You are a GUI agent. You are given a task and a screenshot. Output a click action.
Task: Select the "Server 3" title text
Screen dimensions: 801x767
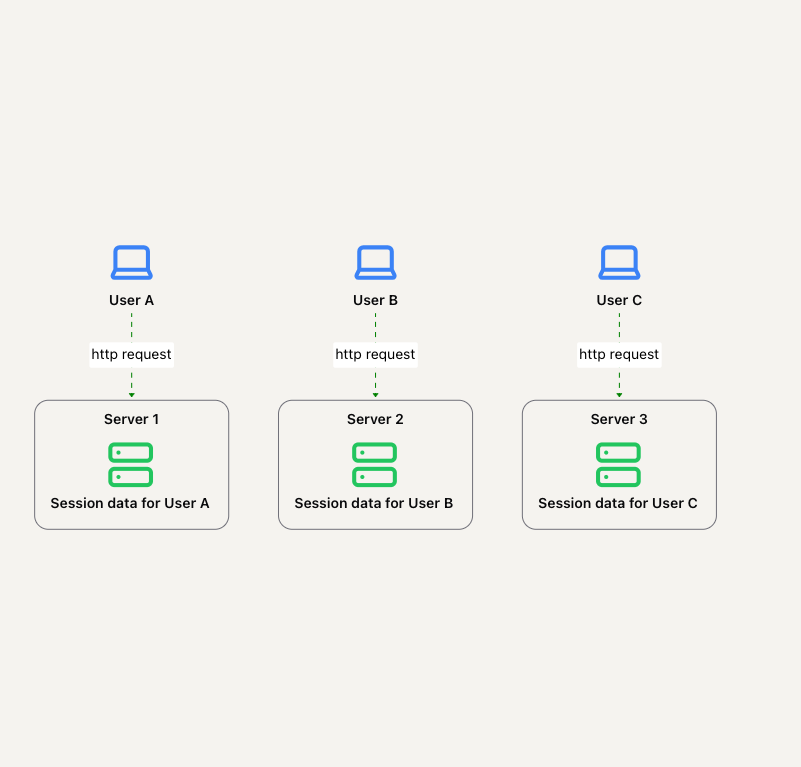coord(619,419)
